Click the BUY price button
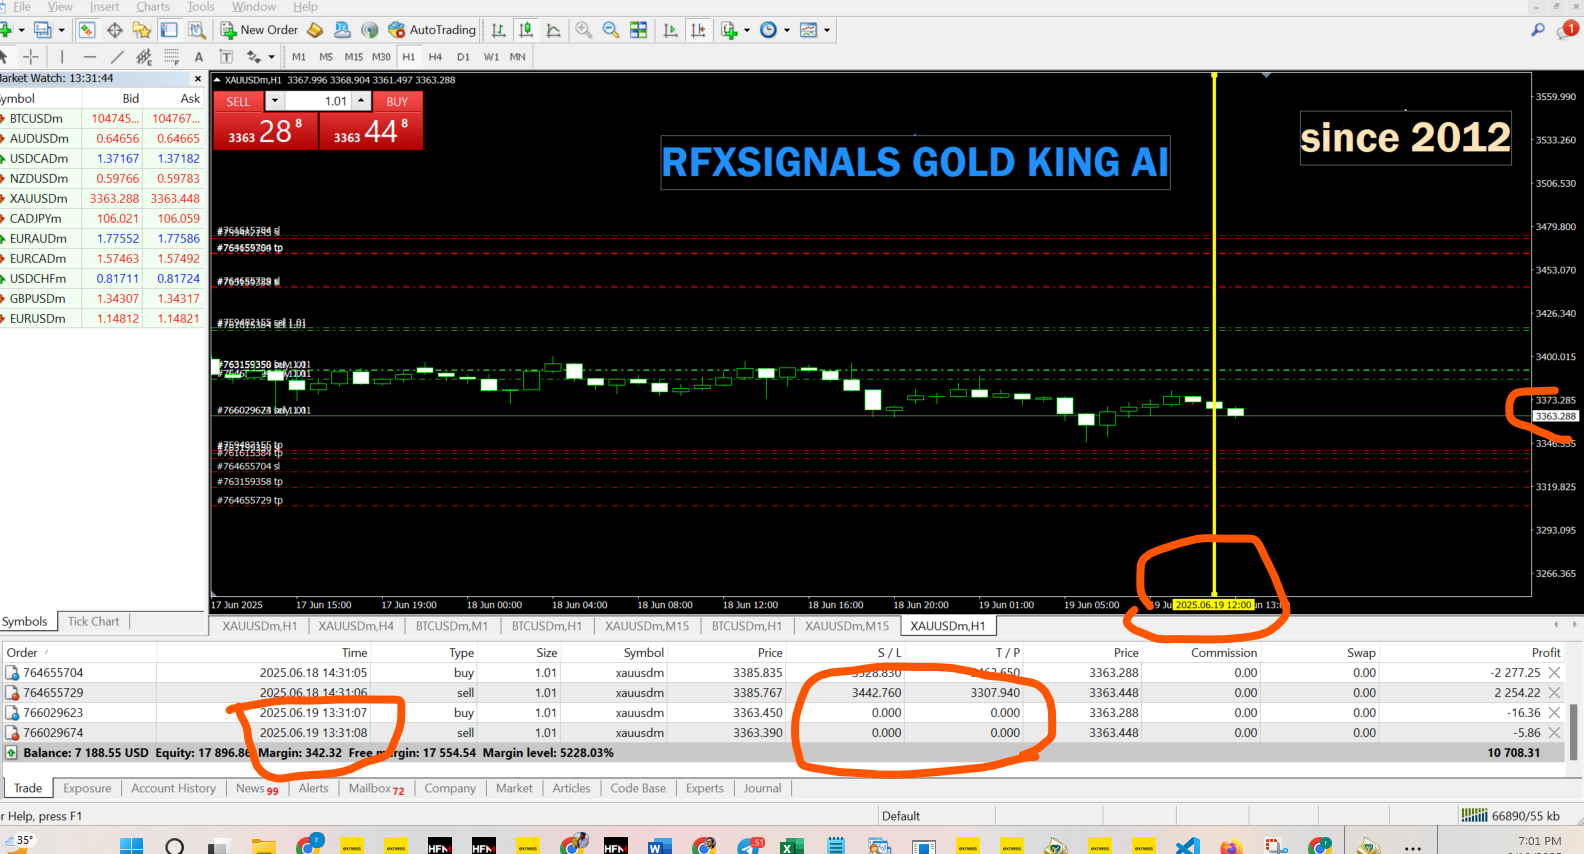 coord(371,131)
